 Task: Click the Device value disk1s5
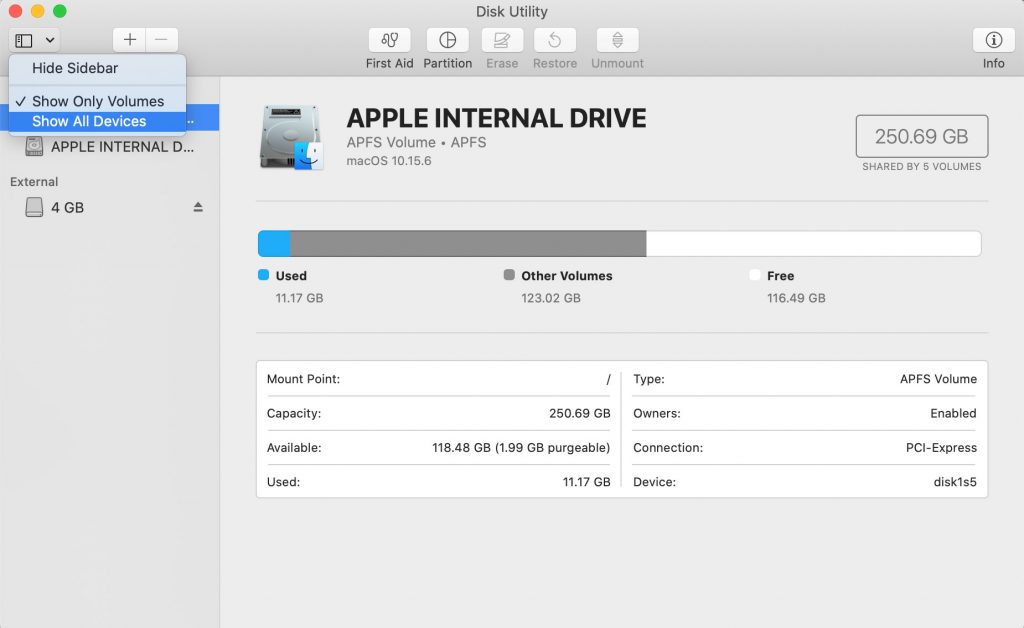point(955,482)
